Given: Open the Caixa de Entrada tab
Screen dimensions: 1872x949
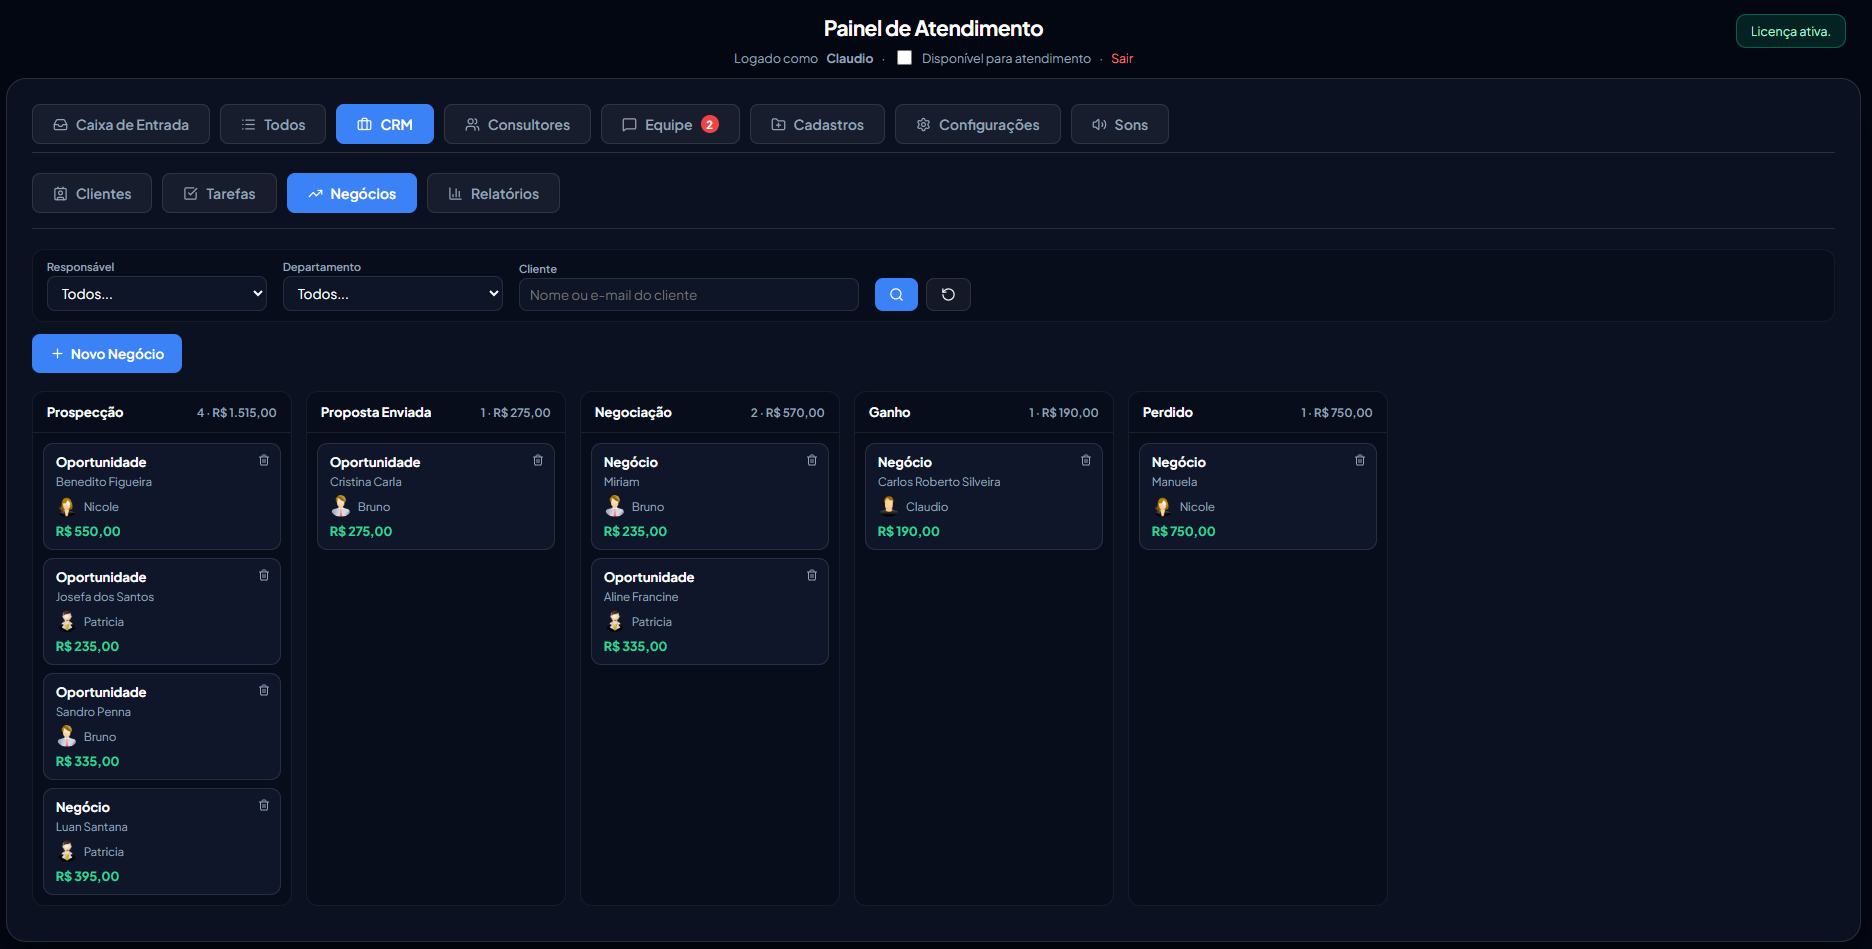Looking at the screenshot, I should 121,124.
